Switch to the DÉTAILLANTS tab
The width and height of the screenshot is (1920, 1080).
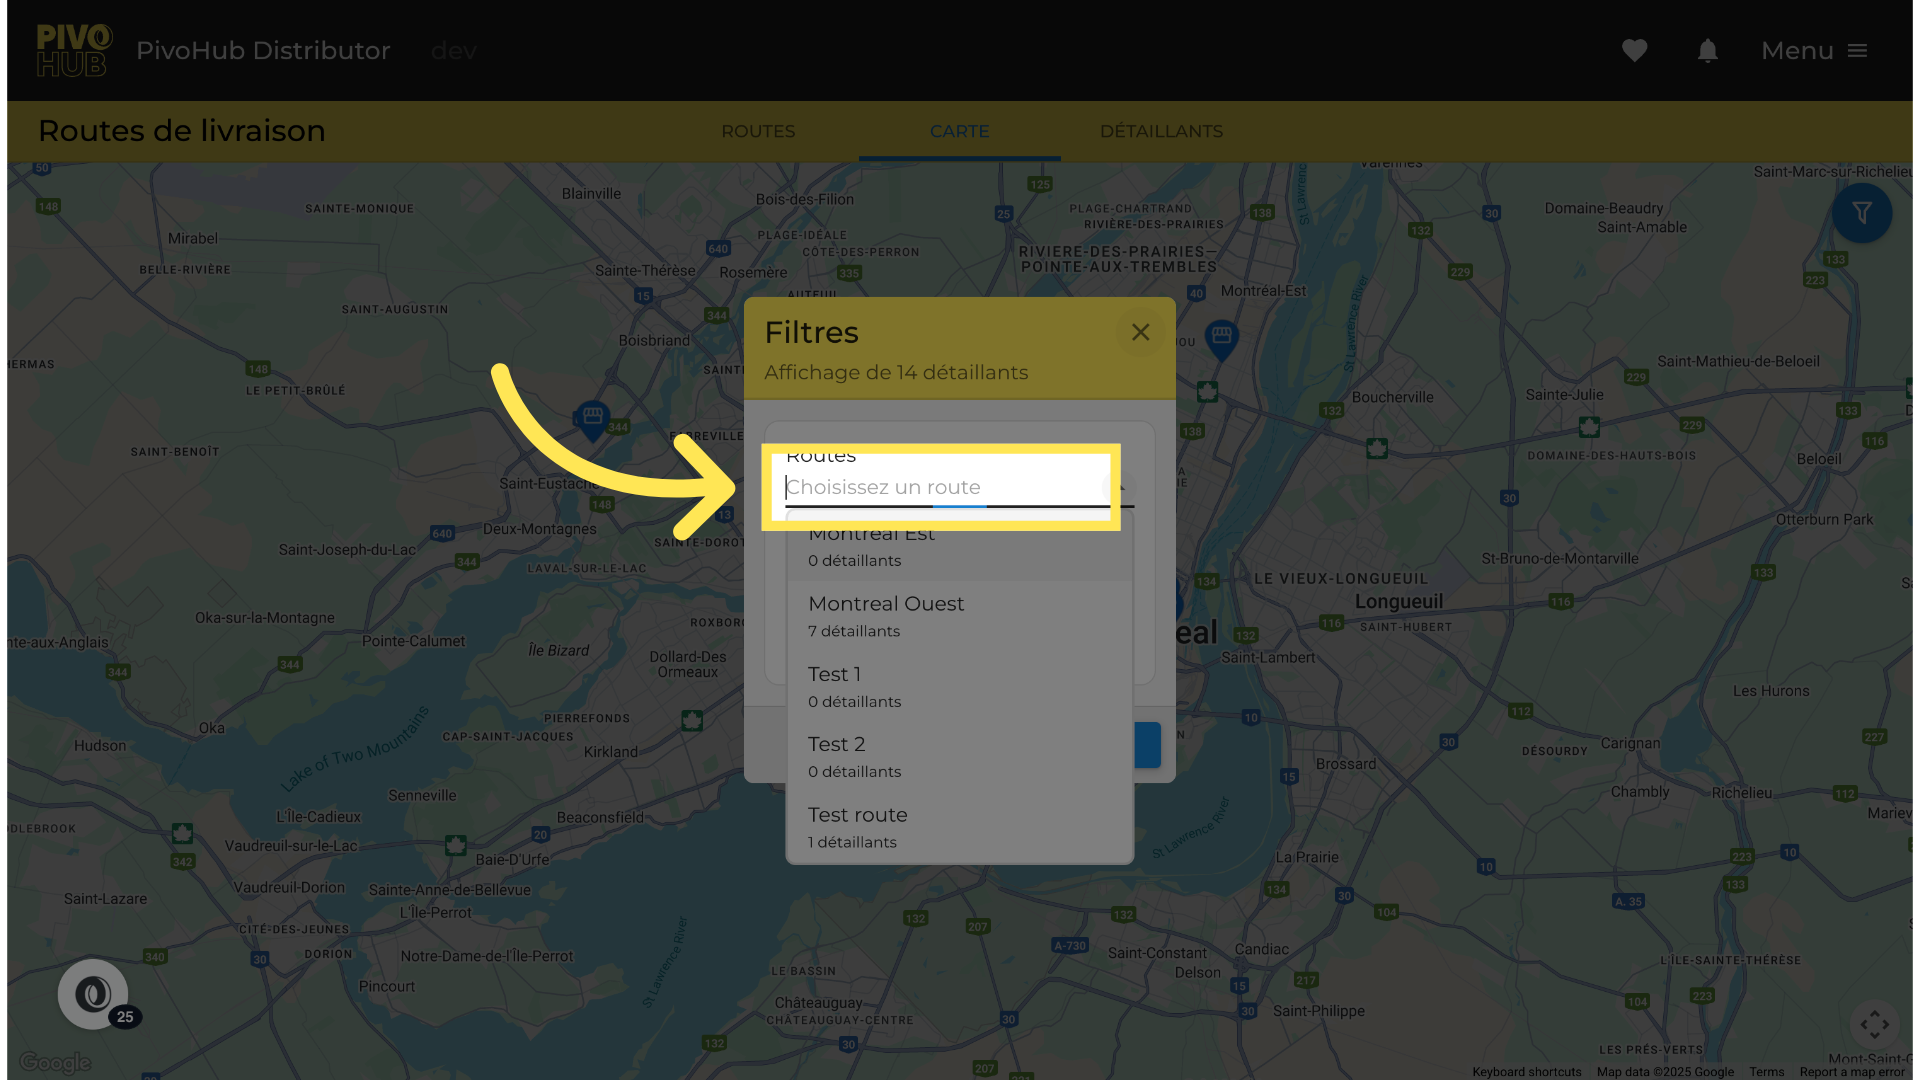1161,132
